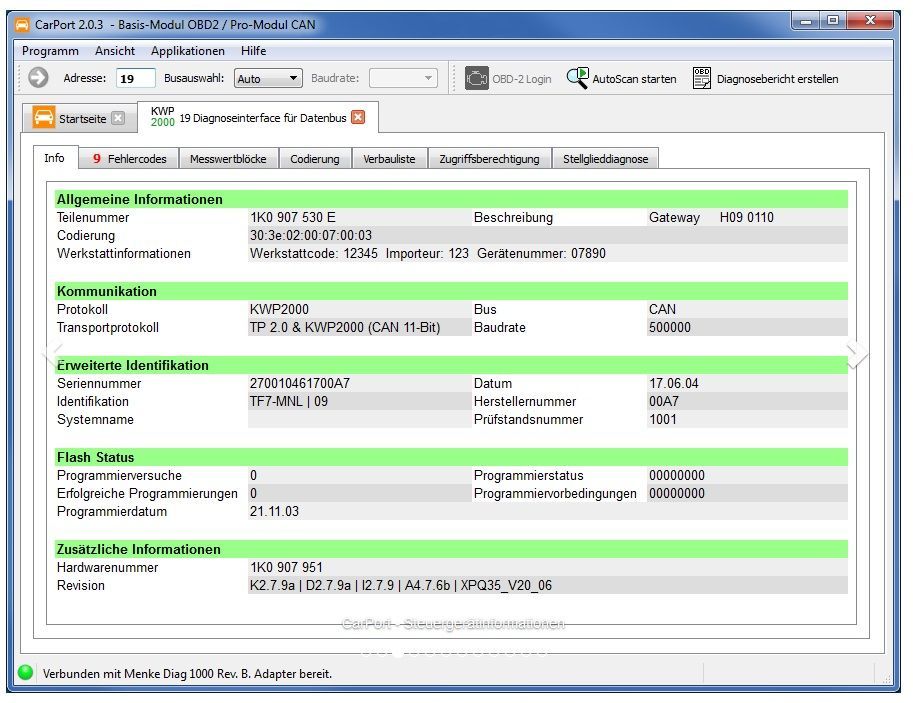Open the Hilfe menu
This screenshot has height=703, width=913.
(254, 51)
